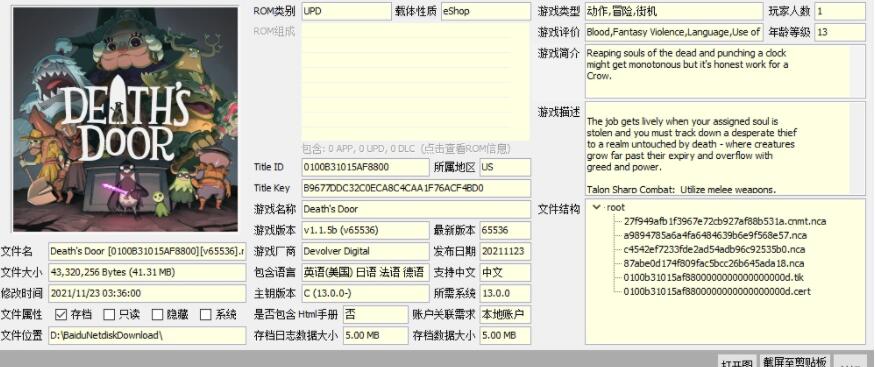Click the ROM类别 field showing UPD
The width and height of the screenshot is (875, 367).
(347, 11)
